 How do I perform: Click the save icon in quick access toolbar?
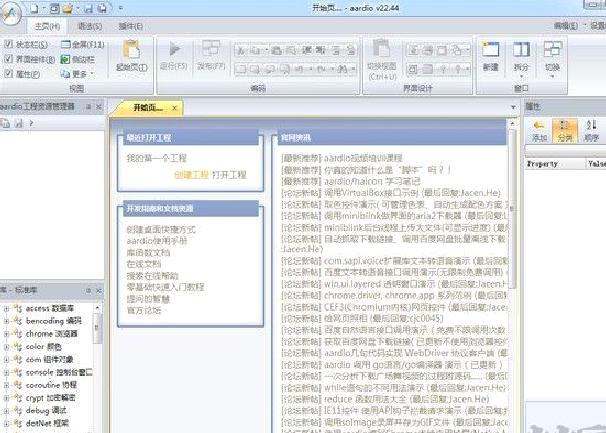pyautogui.click(x=89, y=8)
